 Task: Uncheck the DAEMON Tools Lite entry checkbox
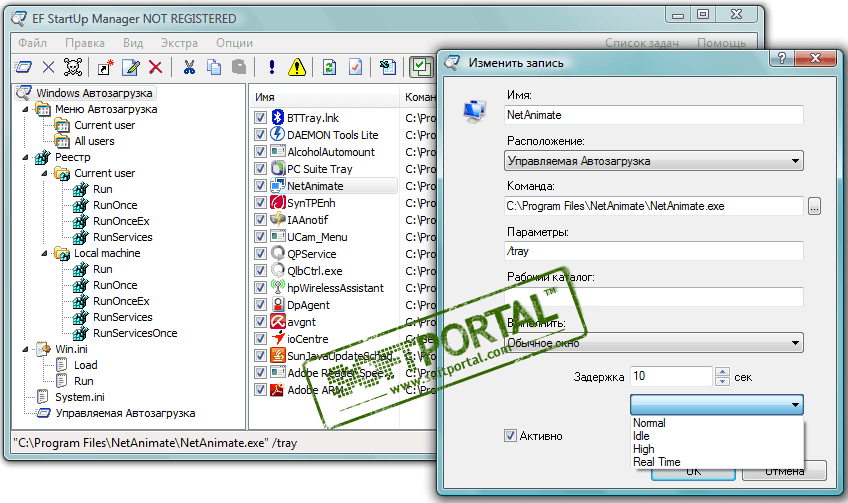point(260,134)
